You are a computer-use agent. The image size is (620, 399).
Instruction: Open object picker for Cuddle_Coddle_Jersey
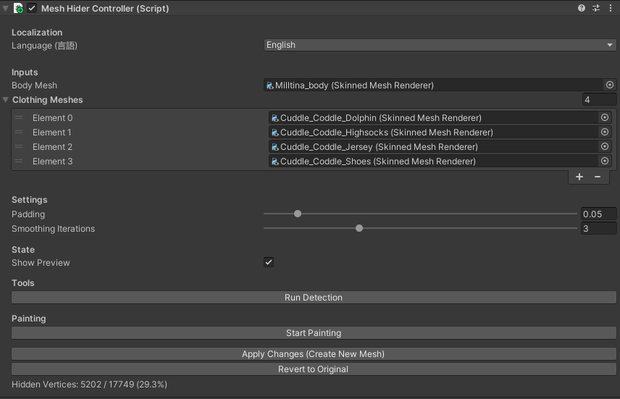coord(605,147)
